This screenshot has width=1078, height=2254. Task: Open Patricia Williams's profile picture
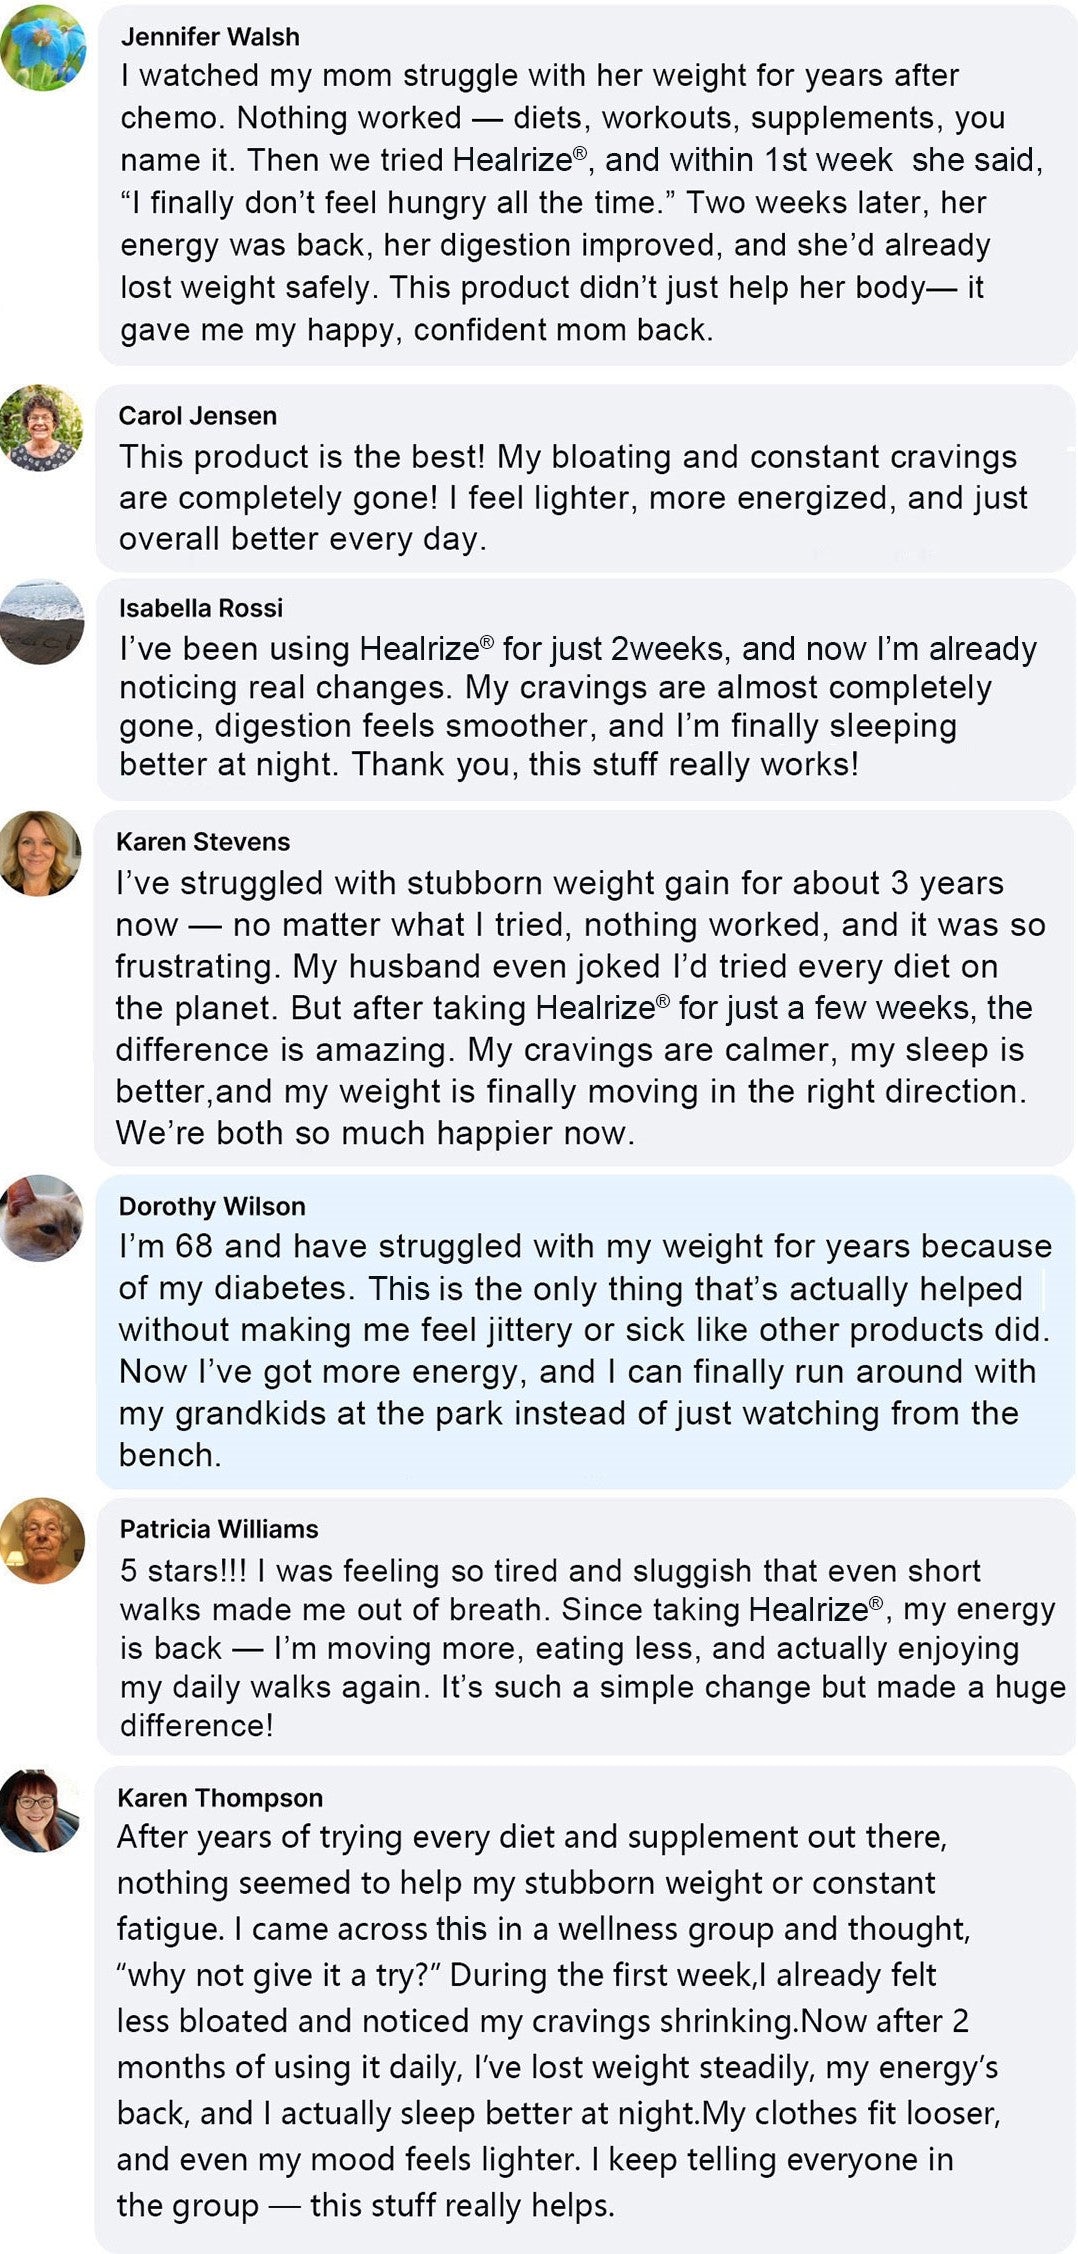pos(41,1540)
